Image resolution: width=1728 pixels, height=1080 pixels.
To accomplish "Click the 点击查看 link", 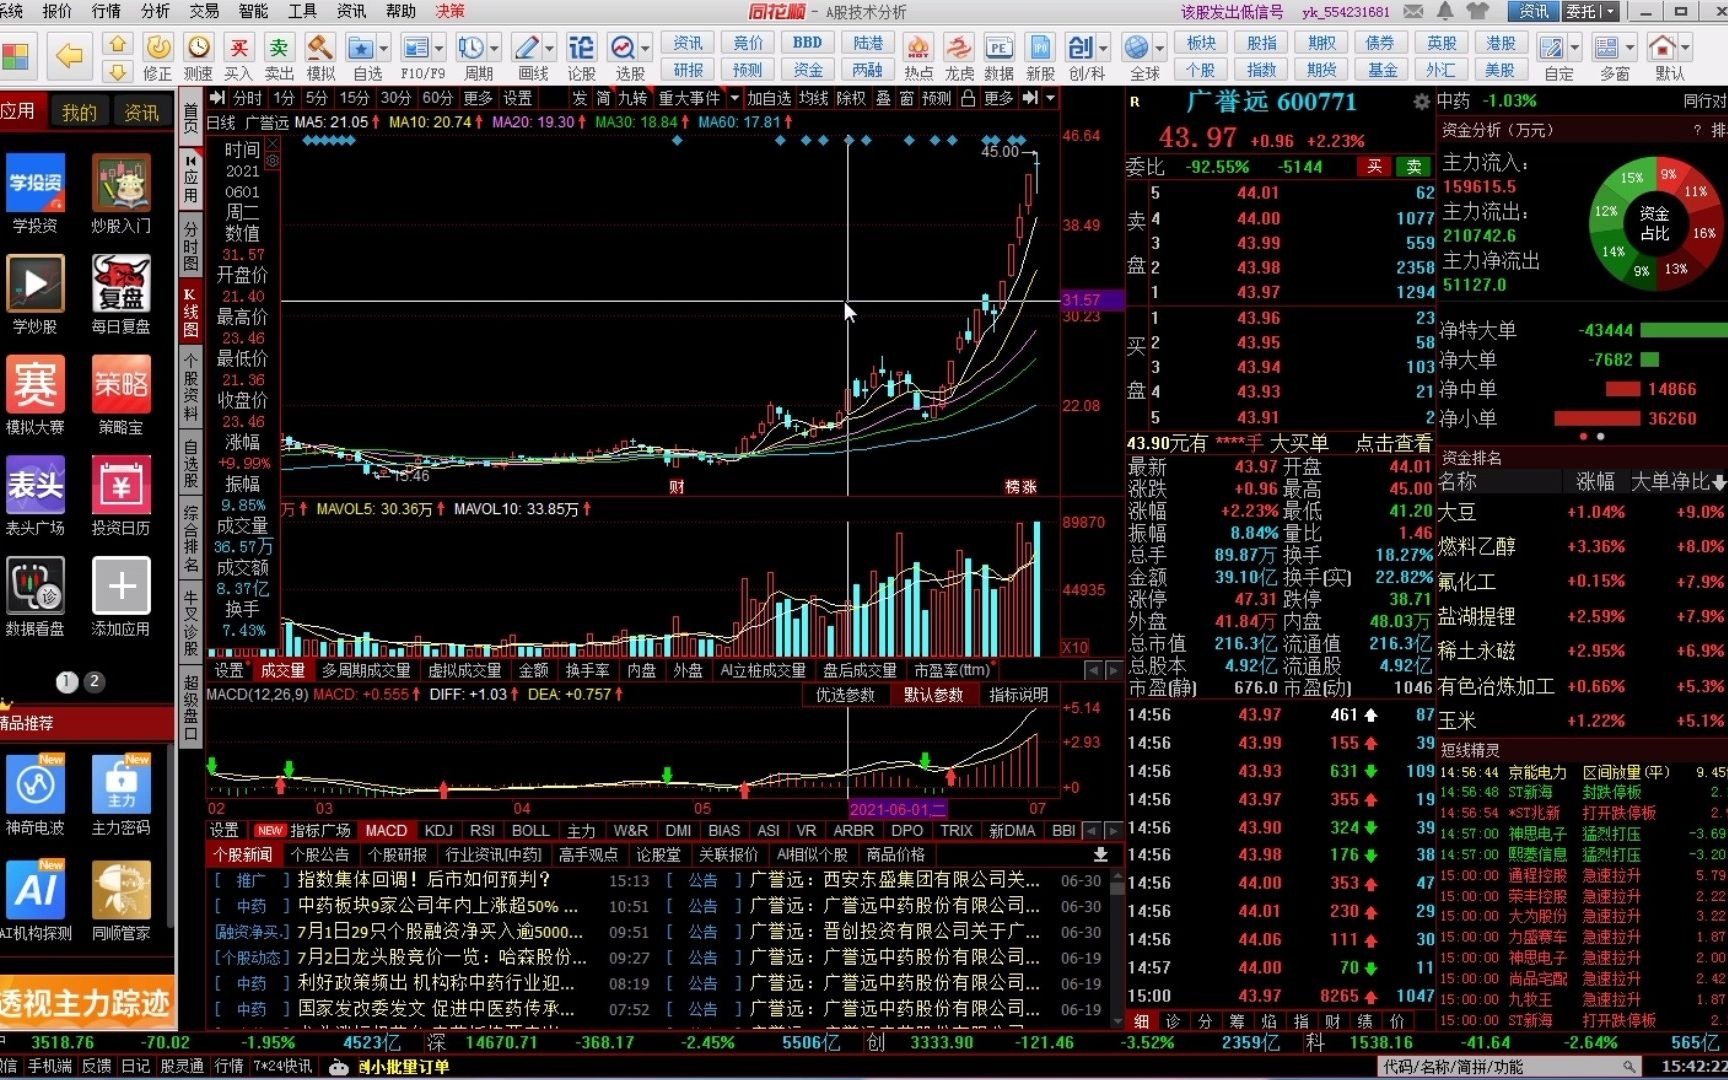I will point(1393,444).
